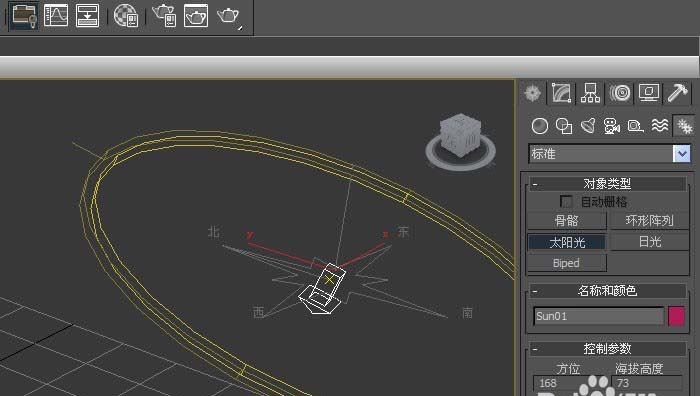Select the Systems category icon
The image size is (700, 396).
tap(683, 126)
